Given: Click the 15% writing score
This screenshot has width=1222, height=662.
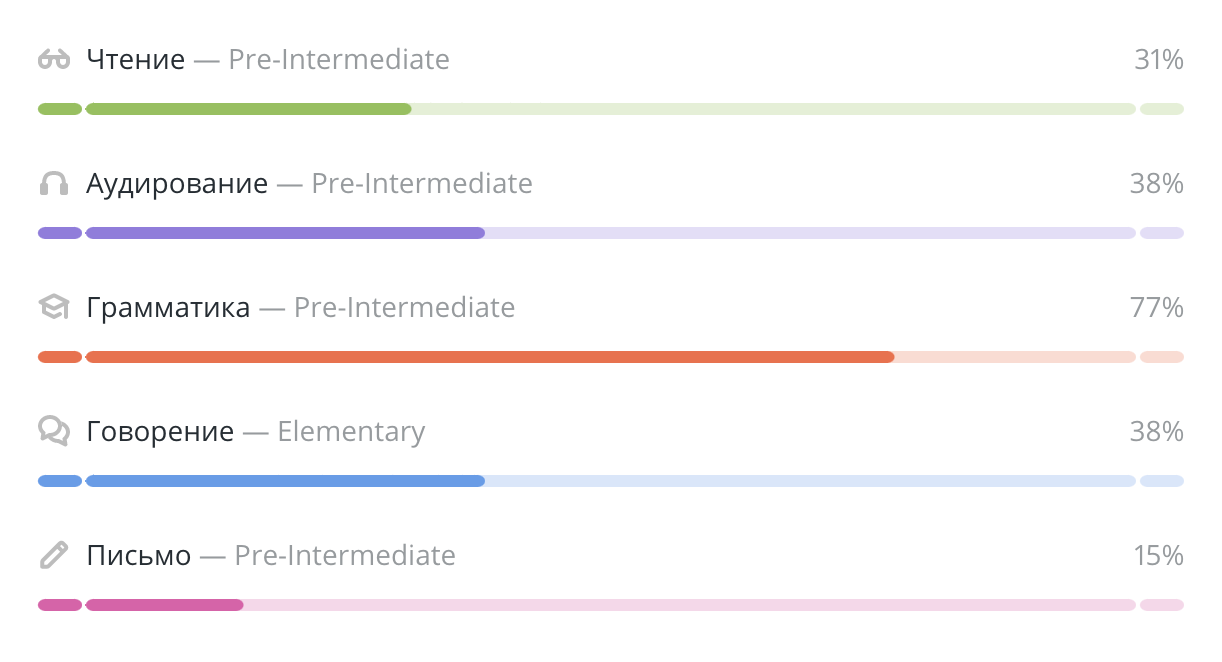Looking at the screenshot, I should click(1158, 556).
